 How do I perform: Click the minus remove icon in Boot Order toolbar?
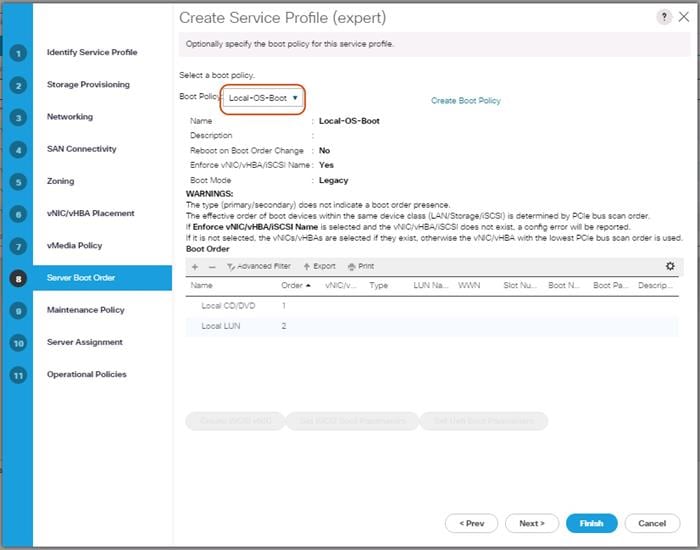[x=211, y=266]
